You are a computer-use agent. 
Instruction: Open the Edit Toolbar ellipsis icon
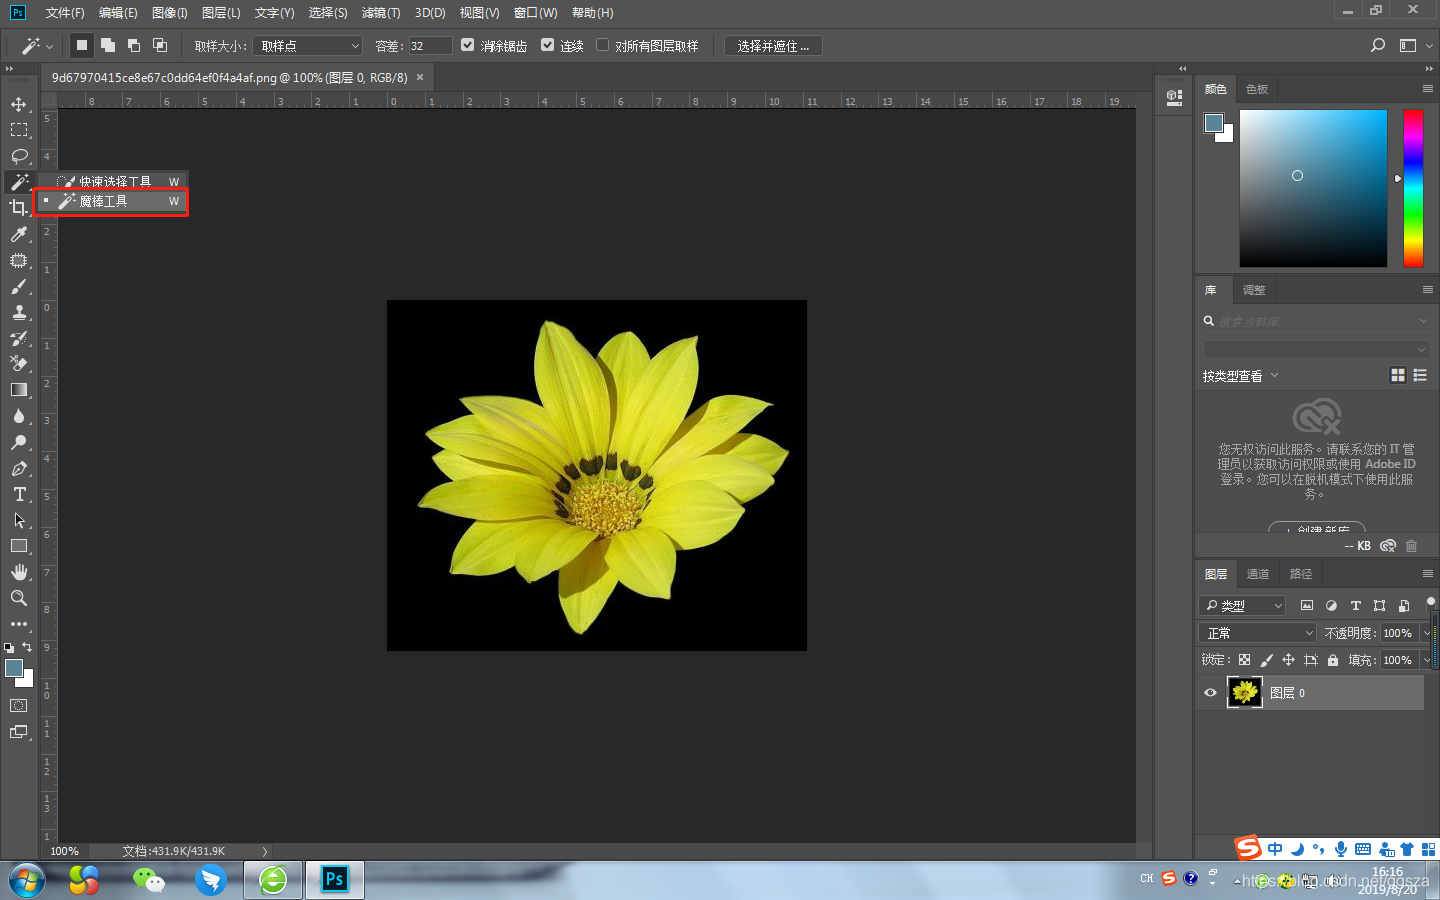pos(18,624)
